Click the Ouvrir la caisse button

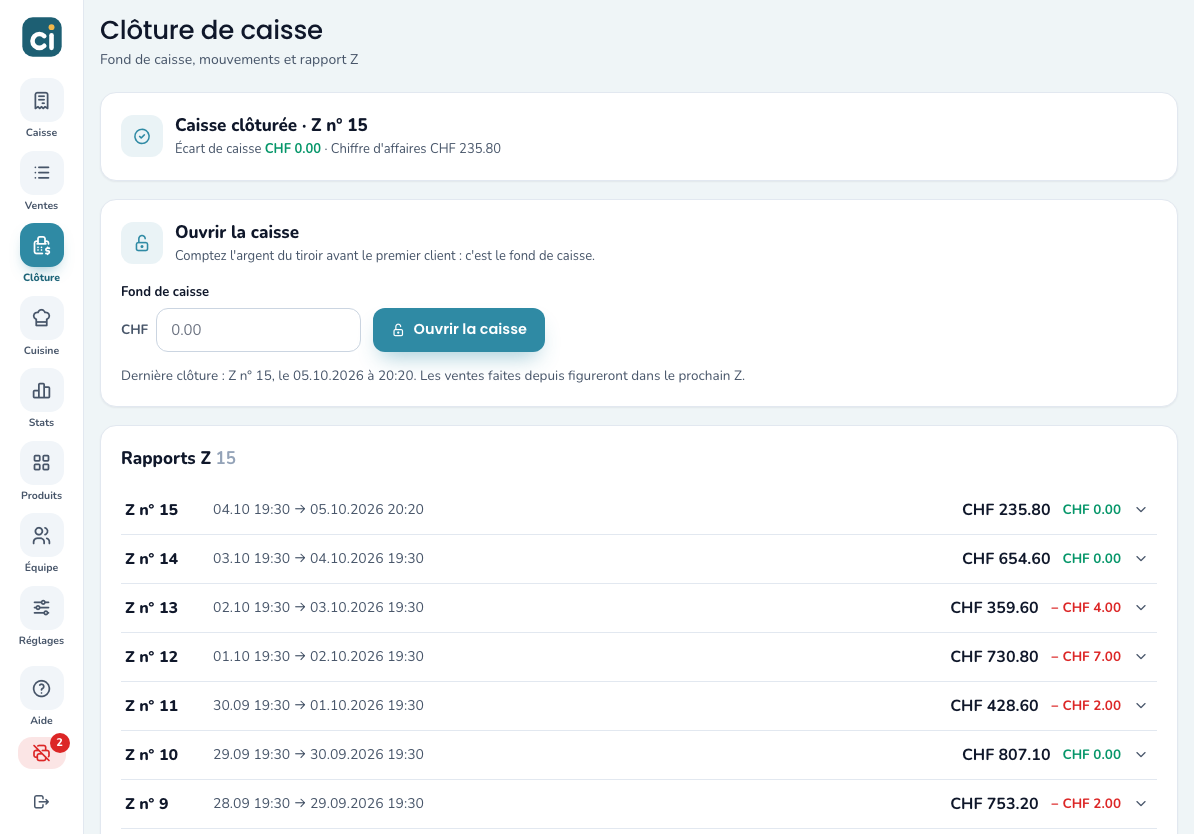click(x=458, y=330)
